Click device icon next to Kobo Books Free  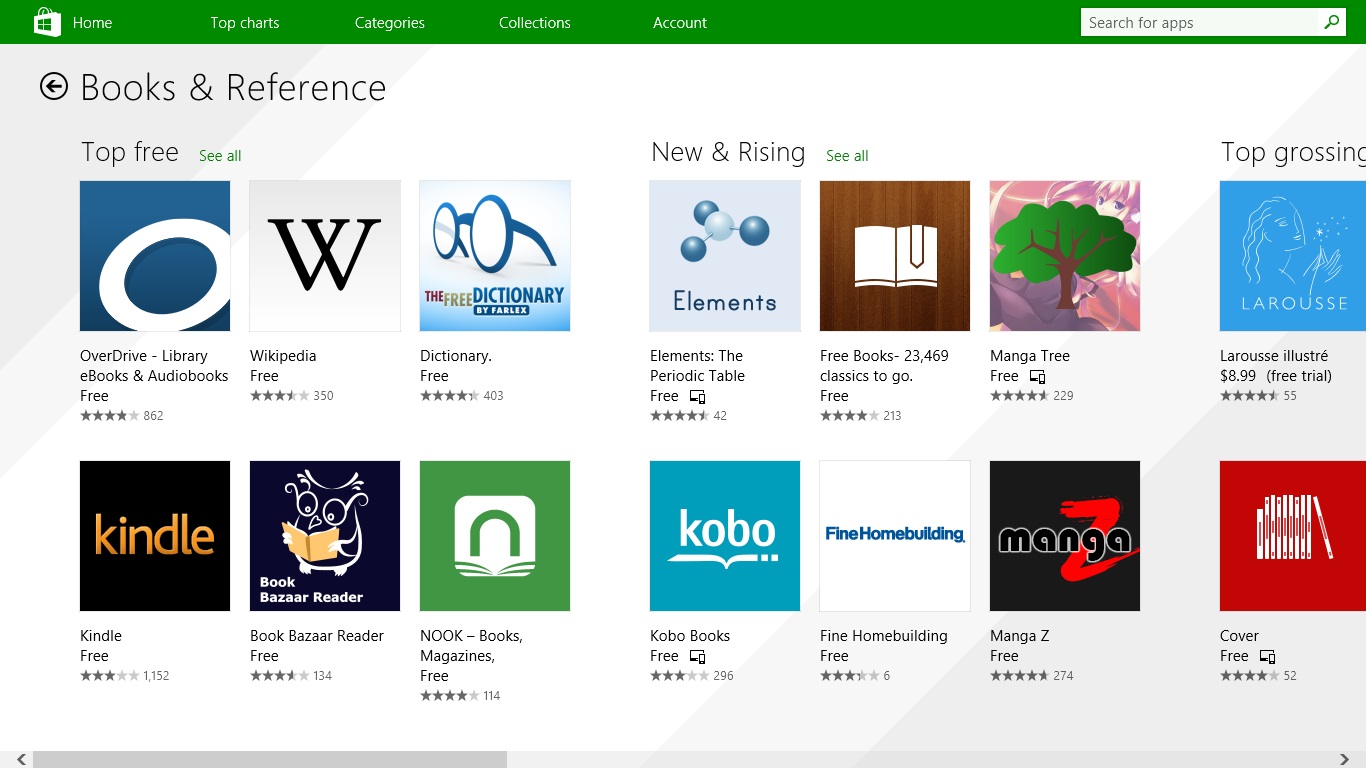(x=698, y=657)
